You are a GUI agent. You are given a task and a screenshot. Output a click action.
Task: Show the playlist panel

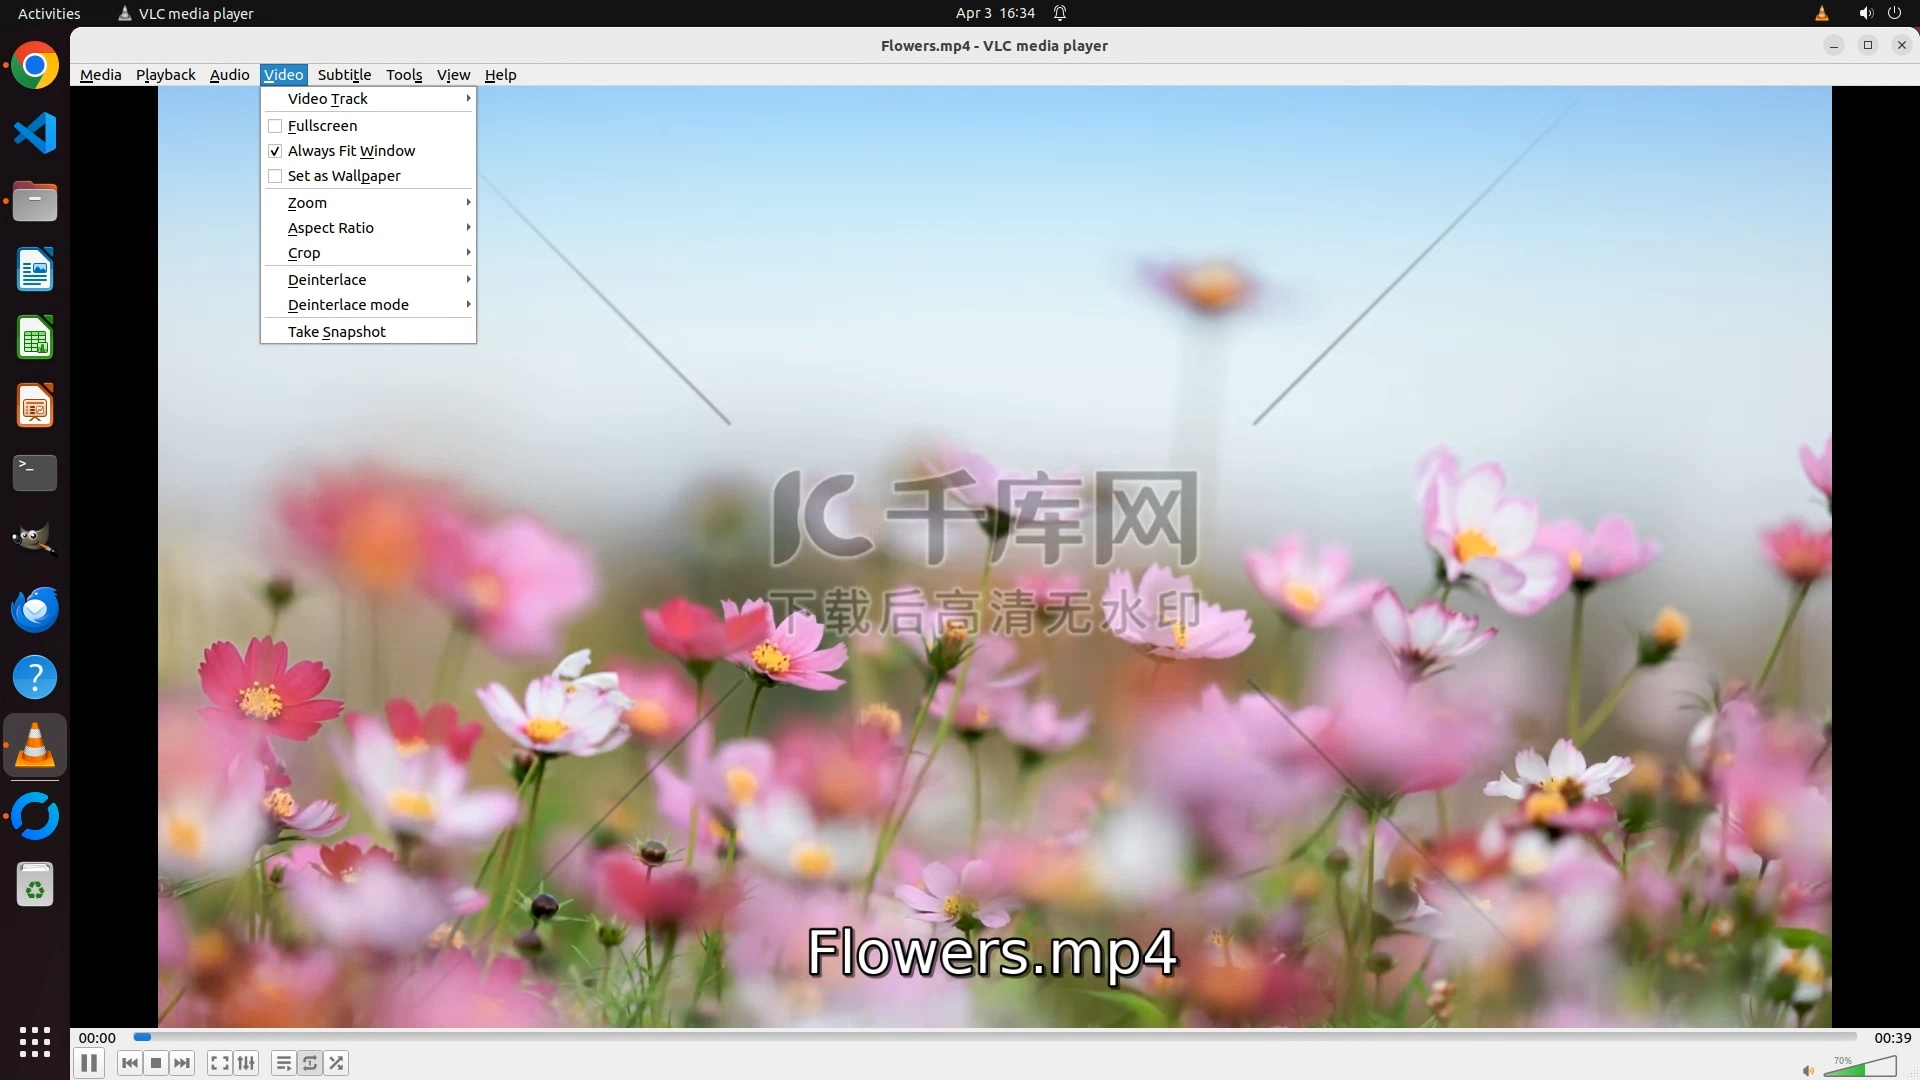coord(284,1063)
